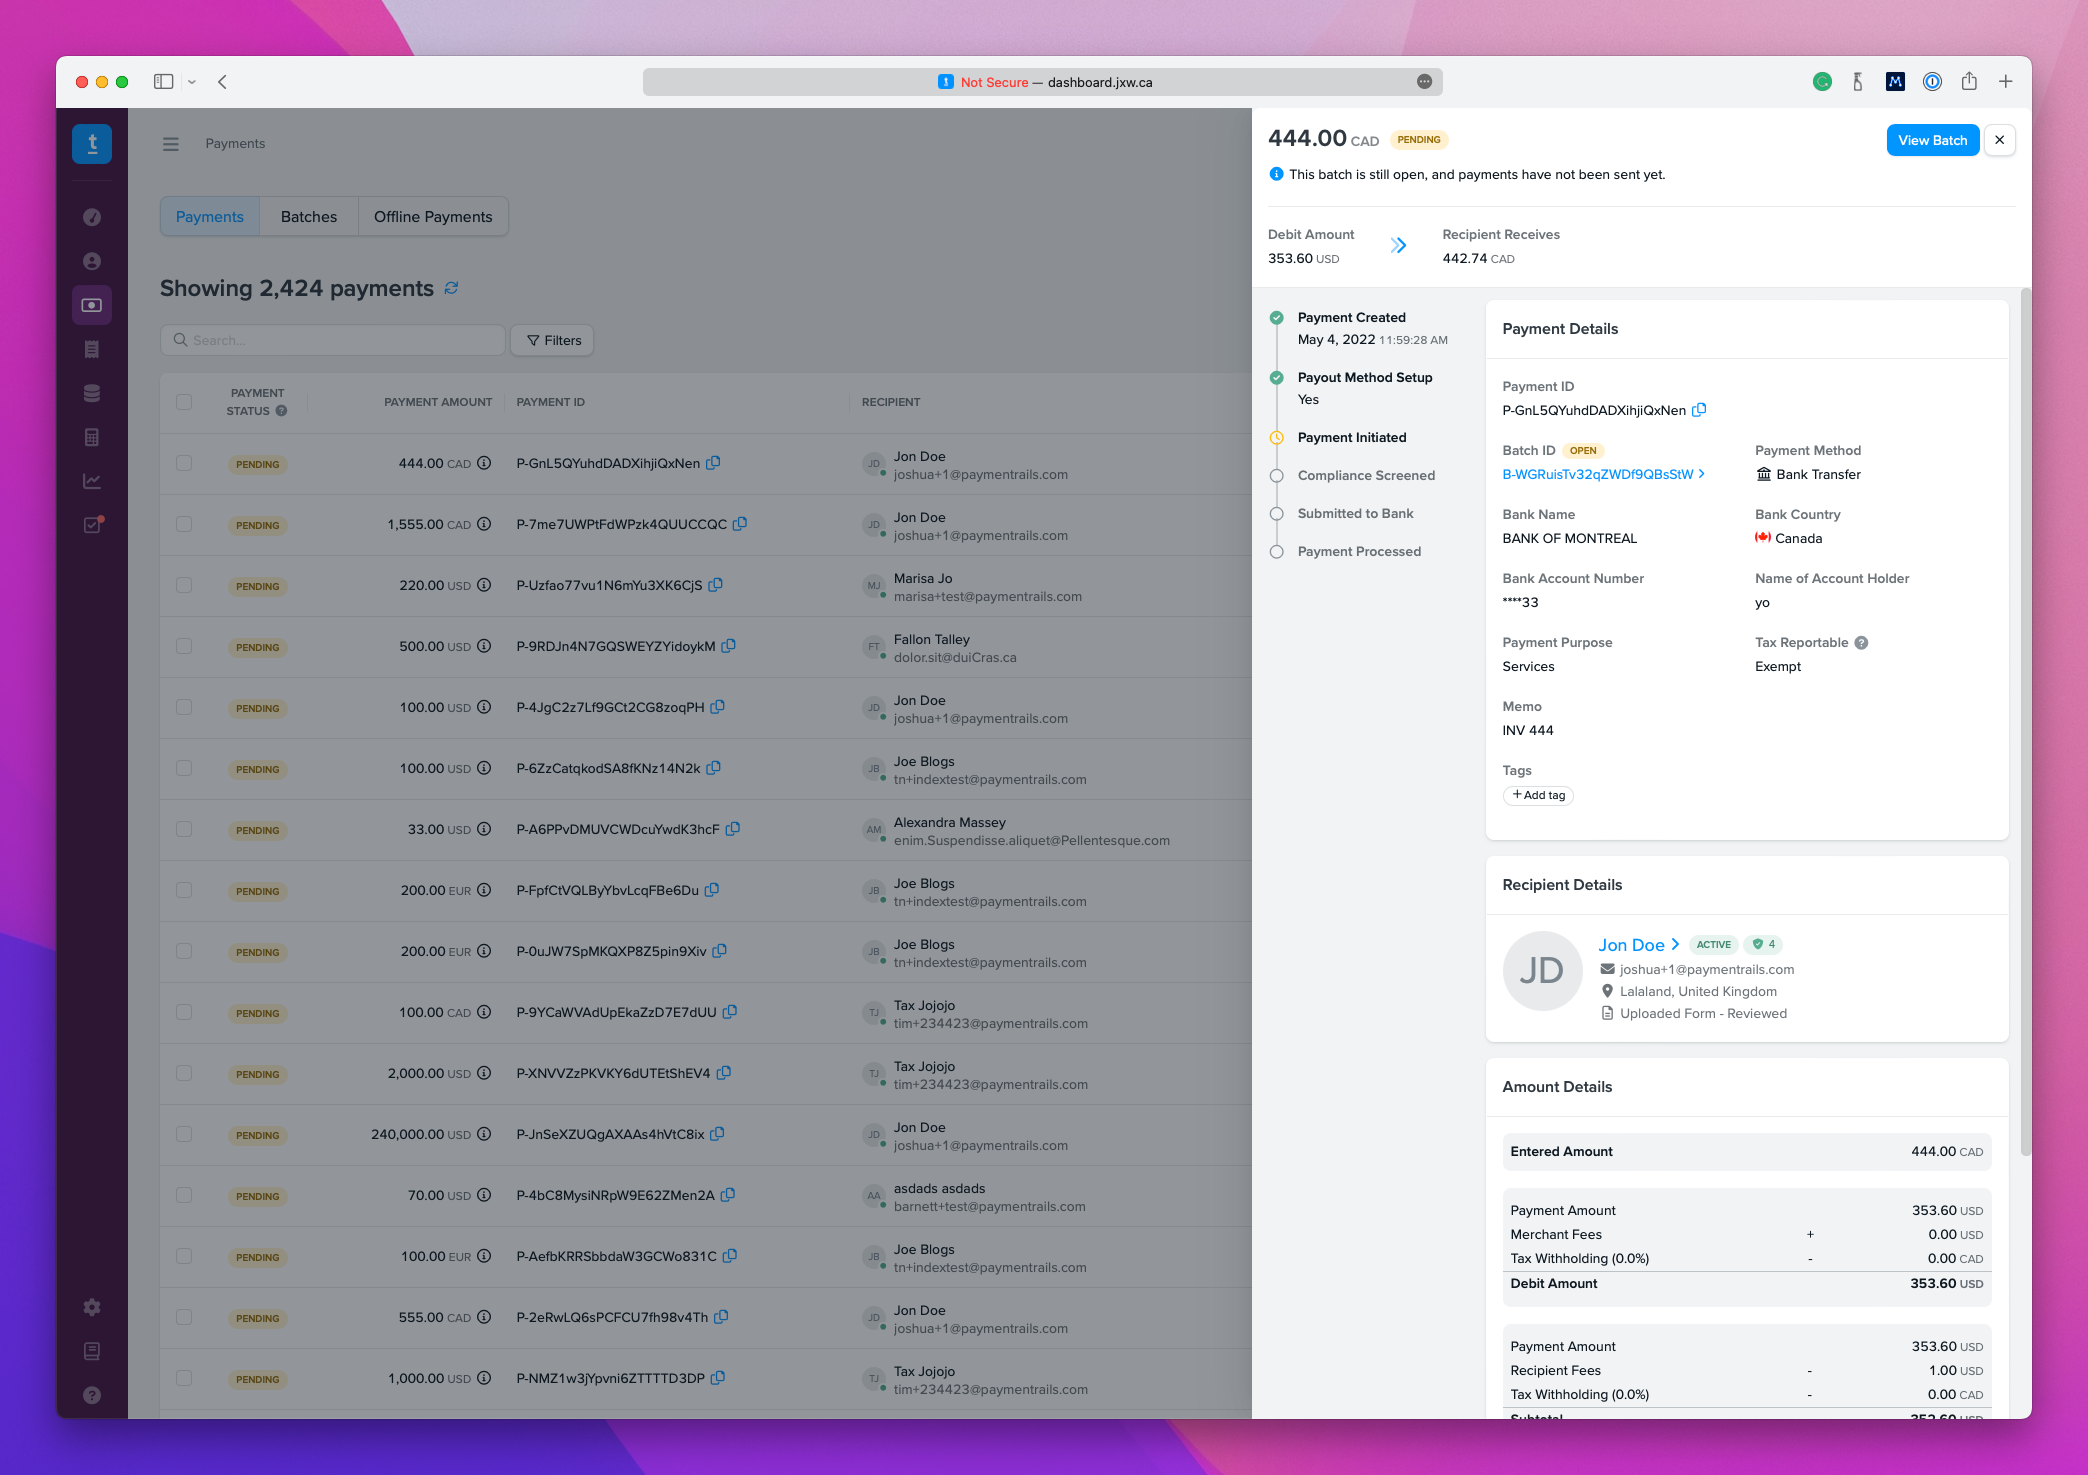Switch to the Batches tab

click(308, 217)
